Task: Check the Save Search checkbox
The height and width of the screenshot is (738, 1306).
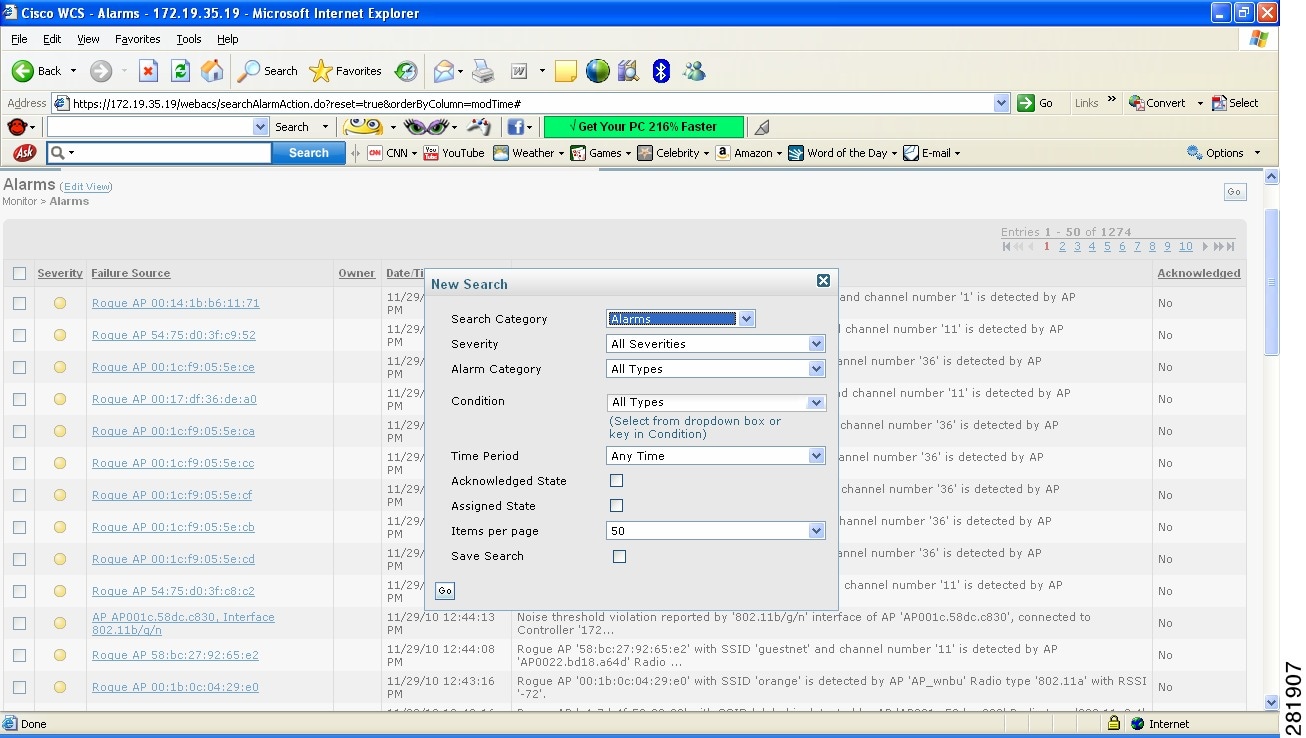Action: (619, 556)
